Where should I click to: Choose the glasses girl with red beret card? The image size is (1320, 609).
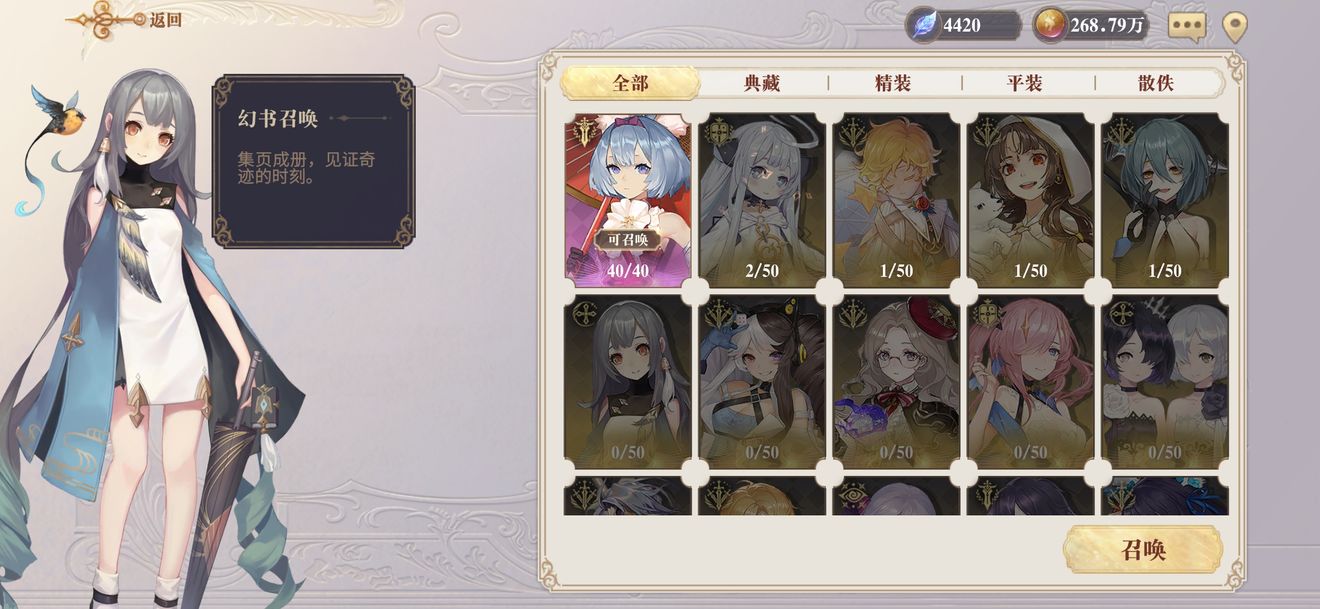click(x=896, y=381)
